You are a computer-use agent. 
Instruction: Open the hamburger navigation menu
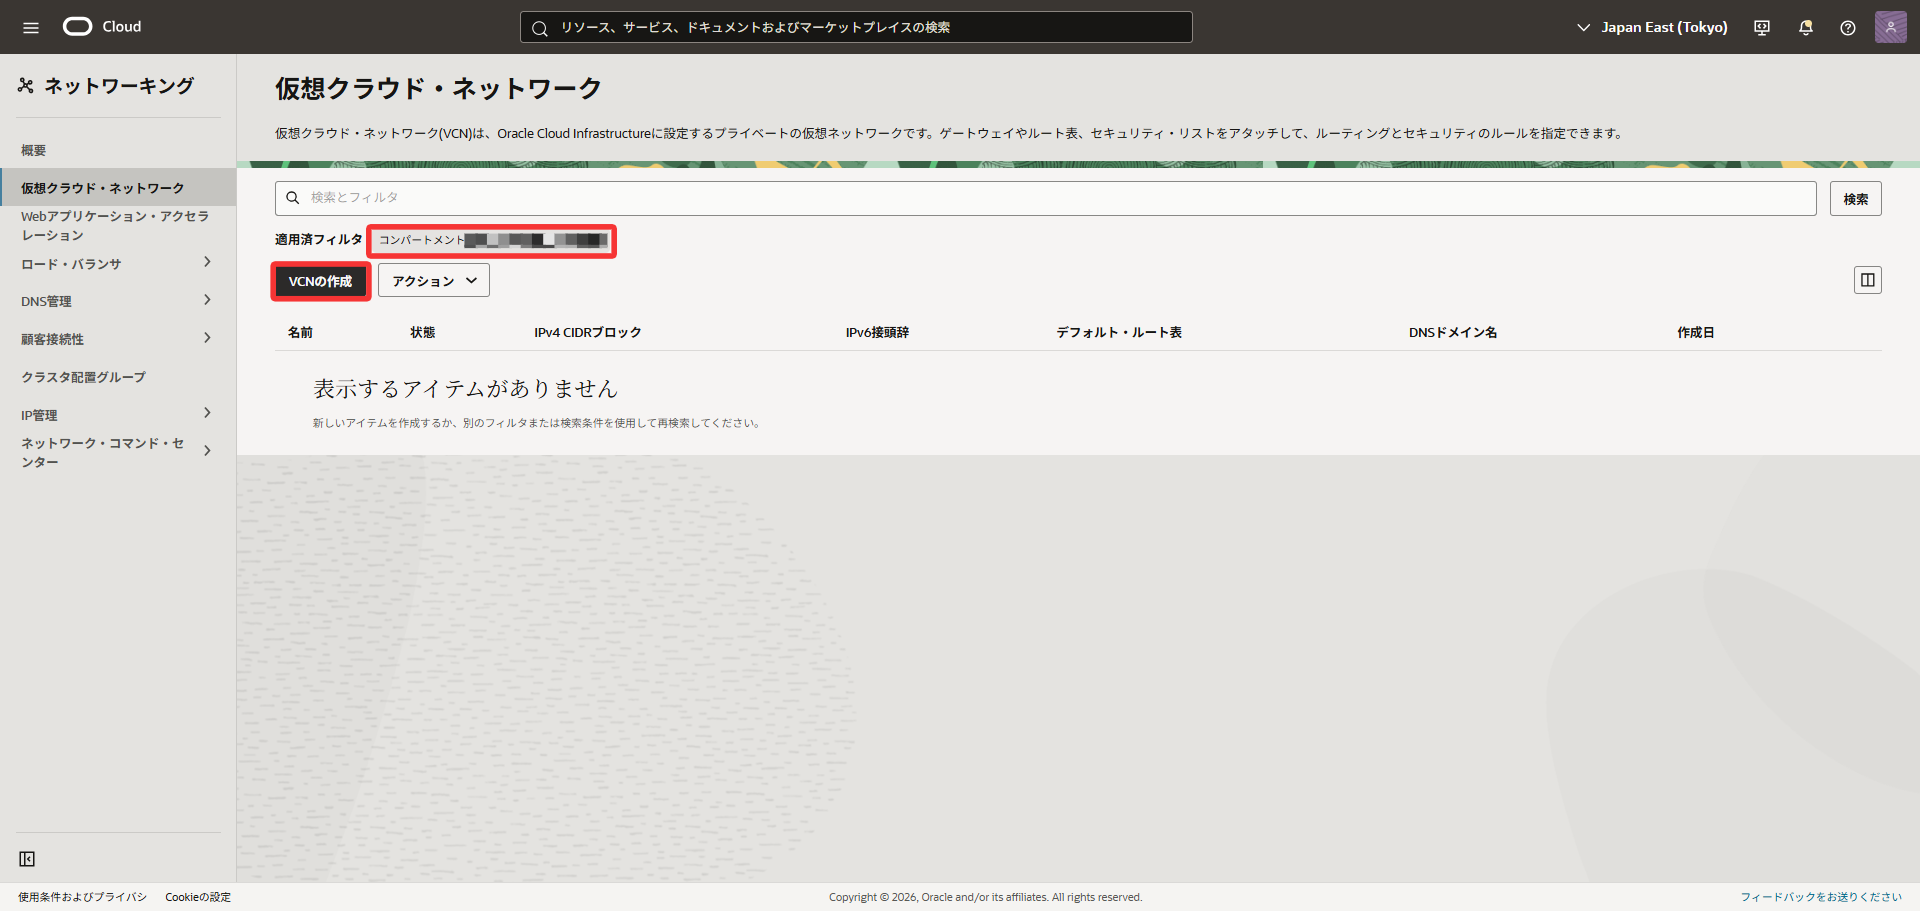(31, 28)
